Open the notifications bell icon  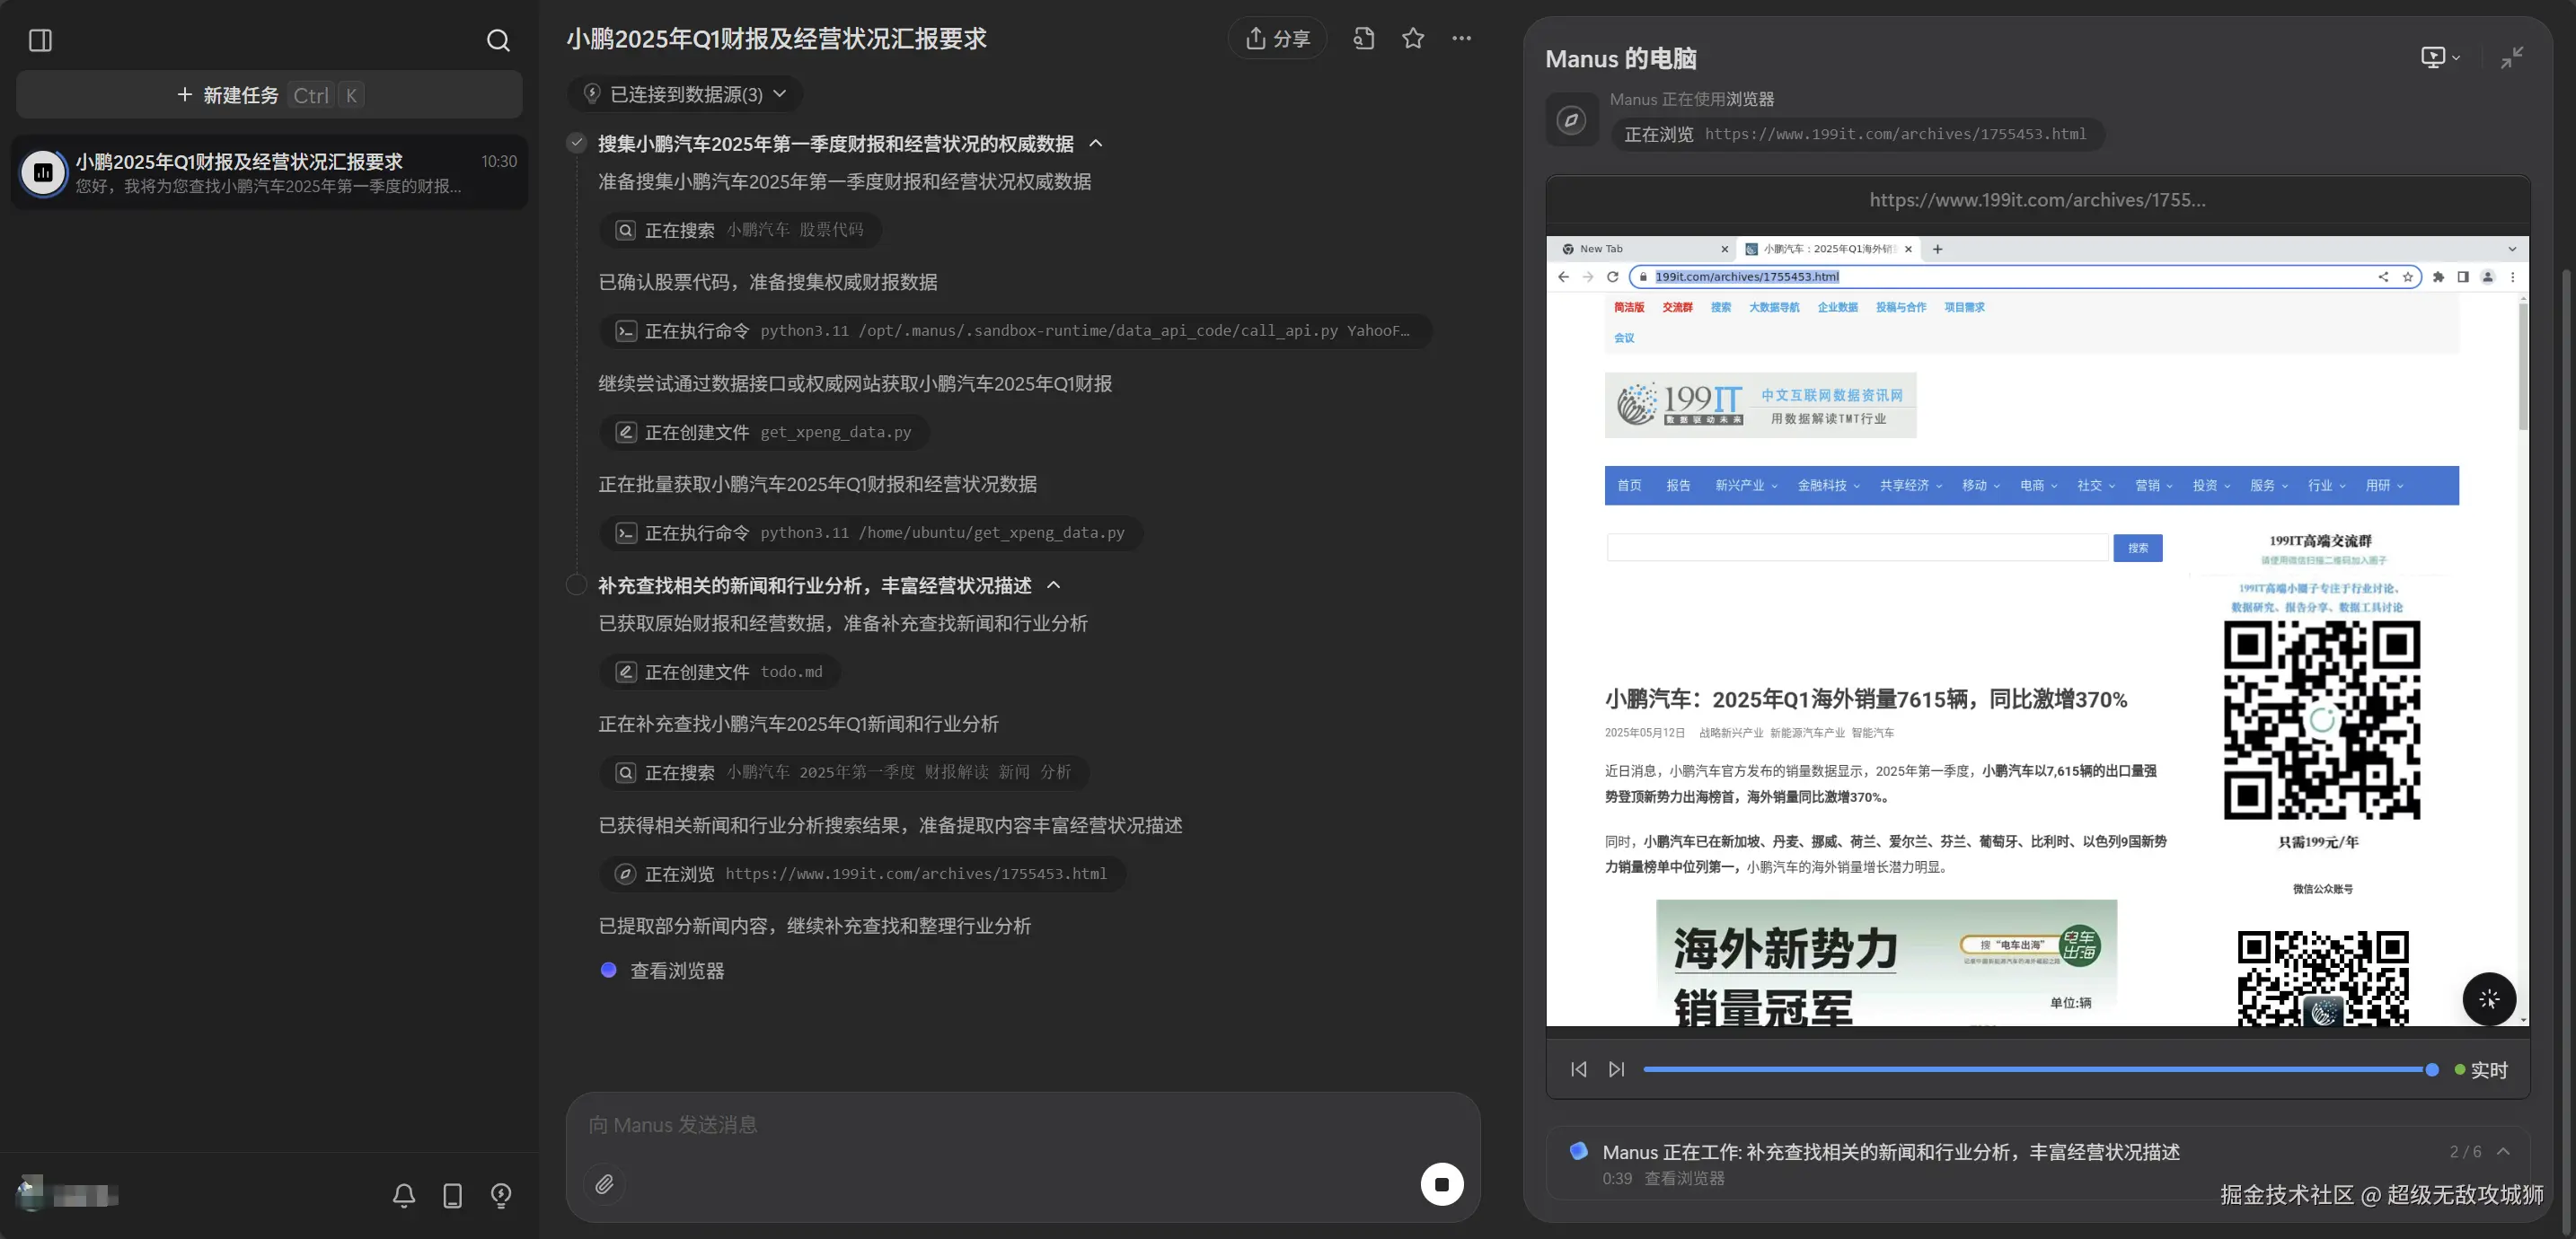click(404, 1195)
